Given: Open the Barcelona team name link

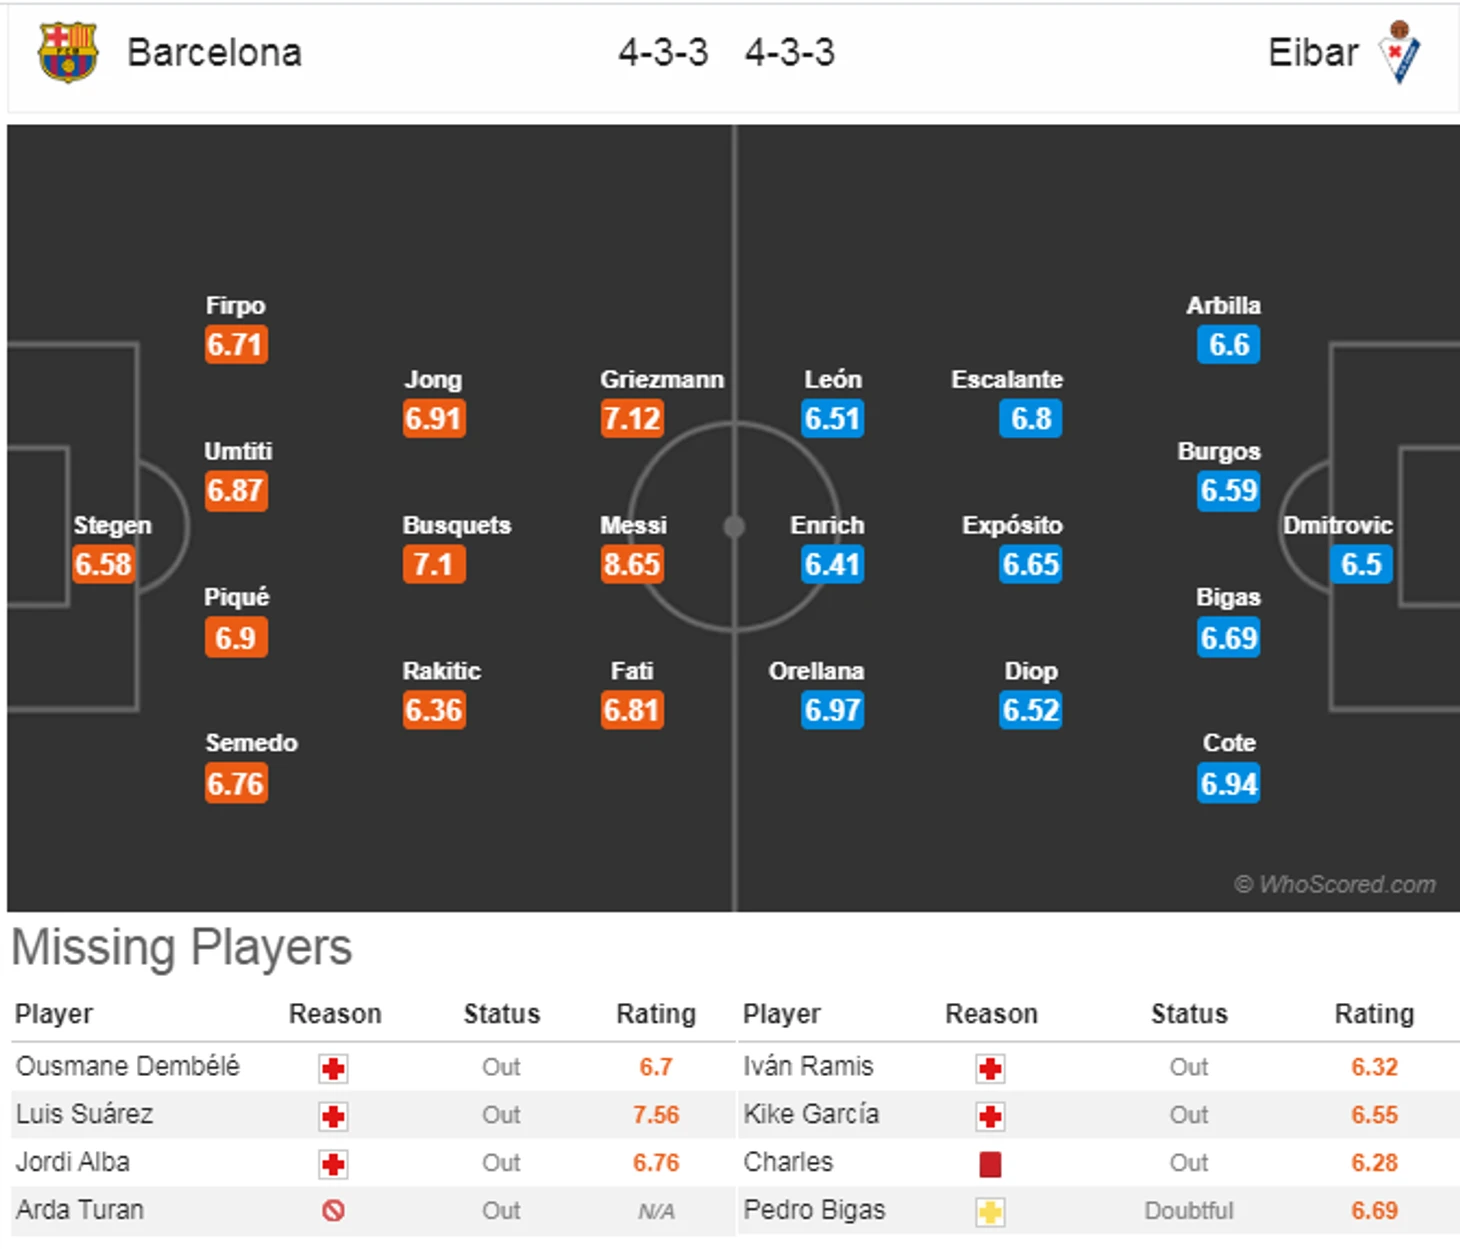Looking at the screenshot, I should [x=214, y=52].
